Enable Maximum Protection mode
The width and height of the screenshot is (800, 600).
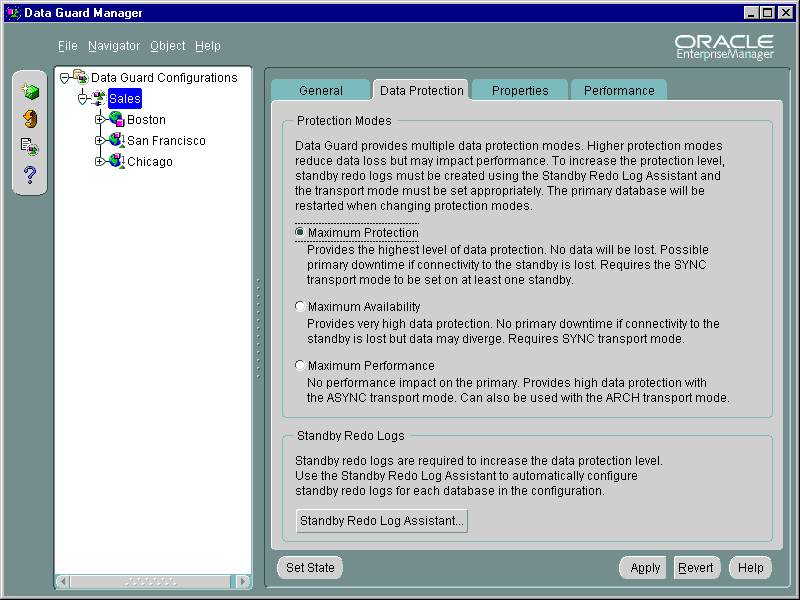[x=300, y=232]
